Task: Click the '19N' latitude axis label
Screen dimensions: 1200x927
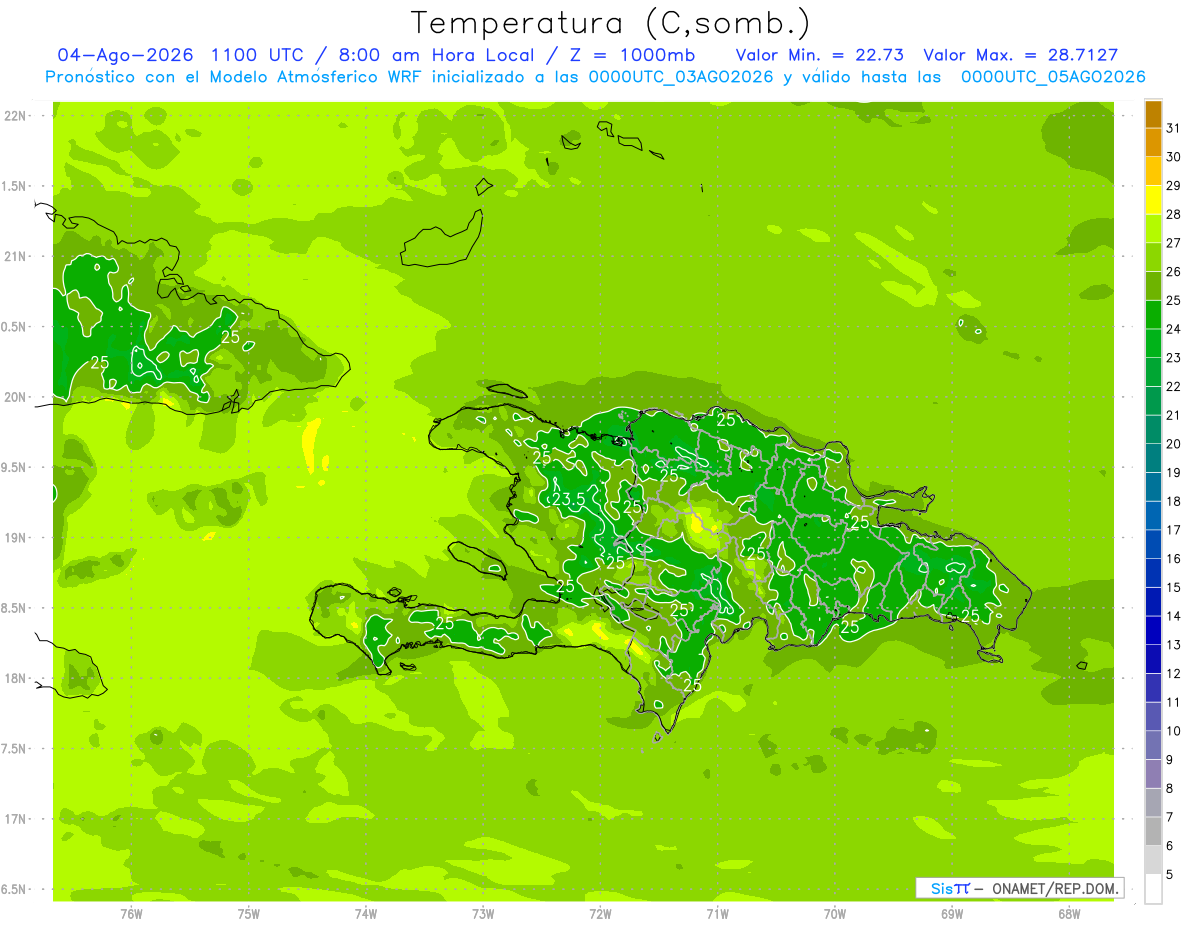Action: click(14, 538)
